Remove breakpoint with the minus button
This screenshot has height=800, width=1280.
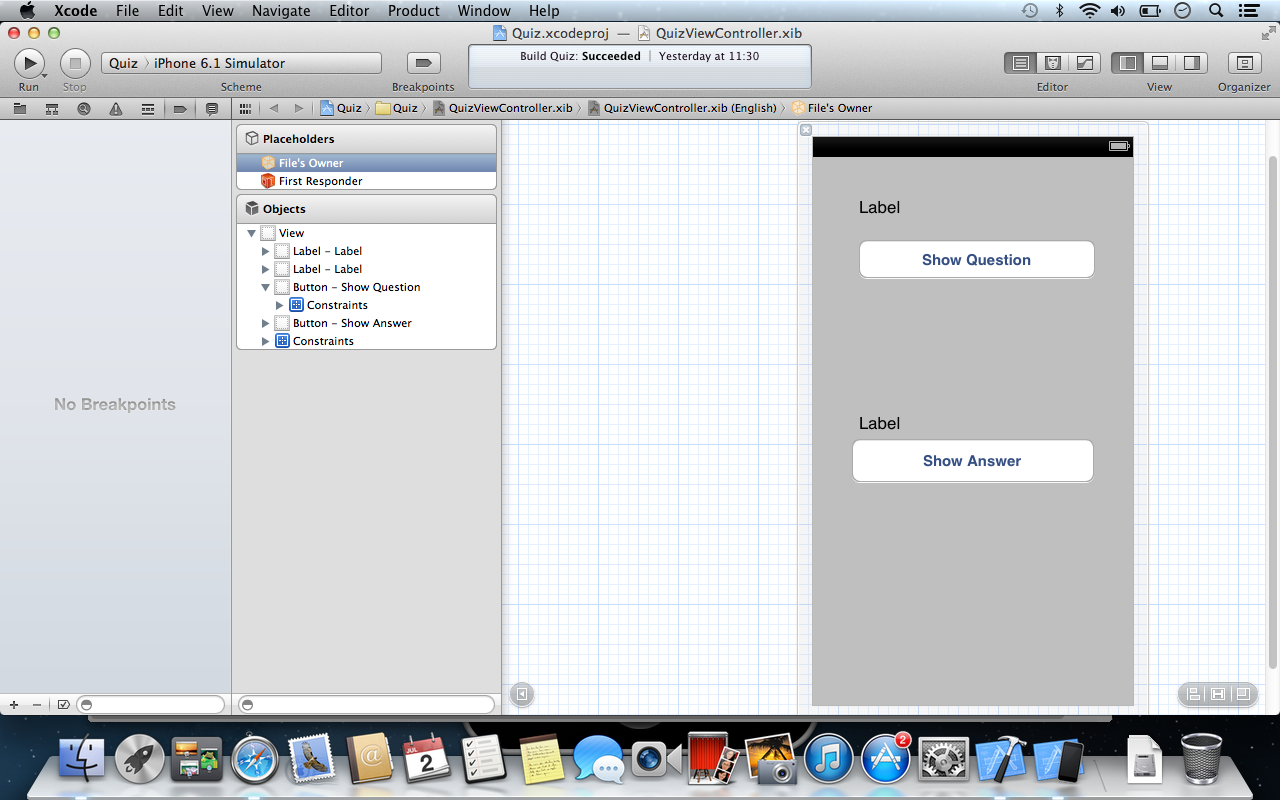coord(37,705)
